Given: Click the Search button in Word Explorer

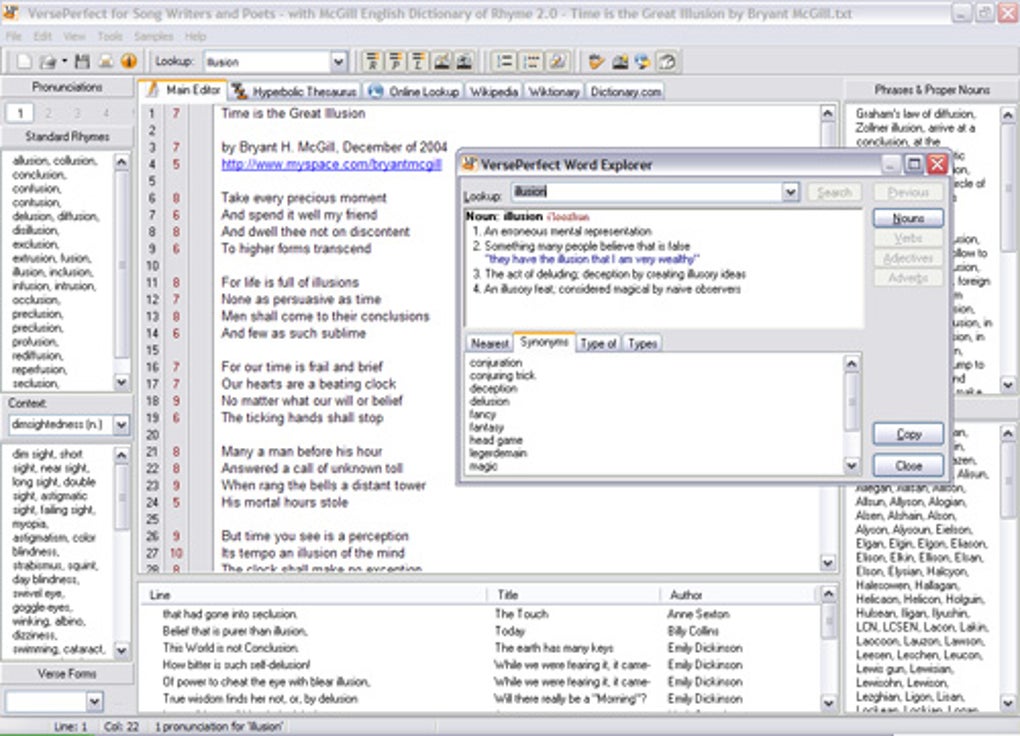Looking at the screenshot, I should click(x=834, y=192).
